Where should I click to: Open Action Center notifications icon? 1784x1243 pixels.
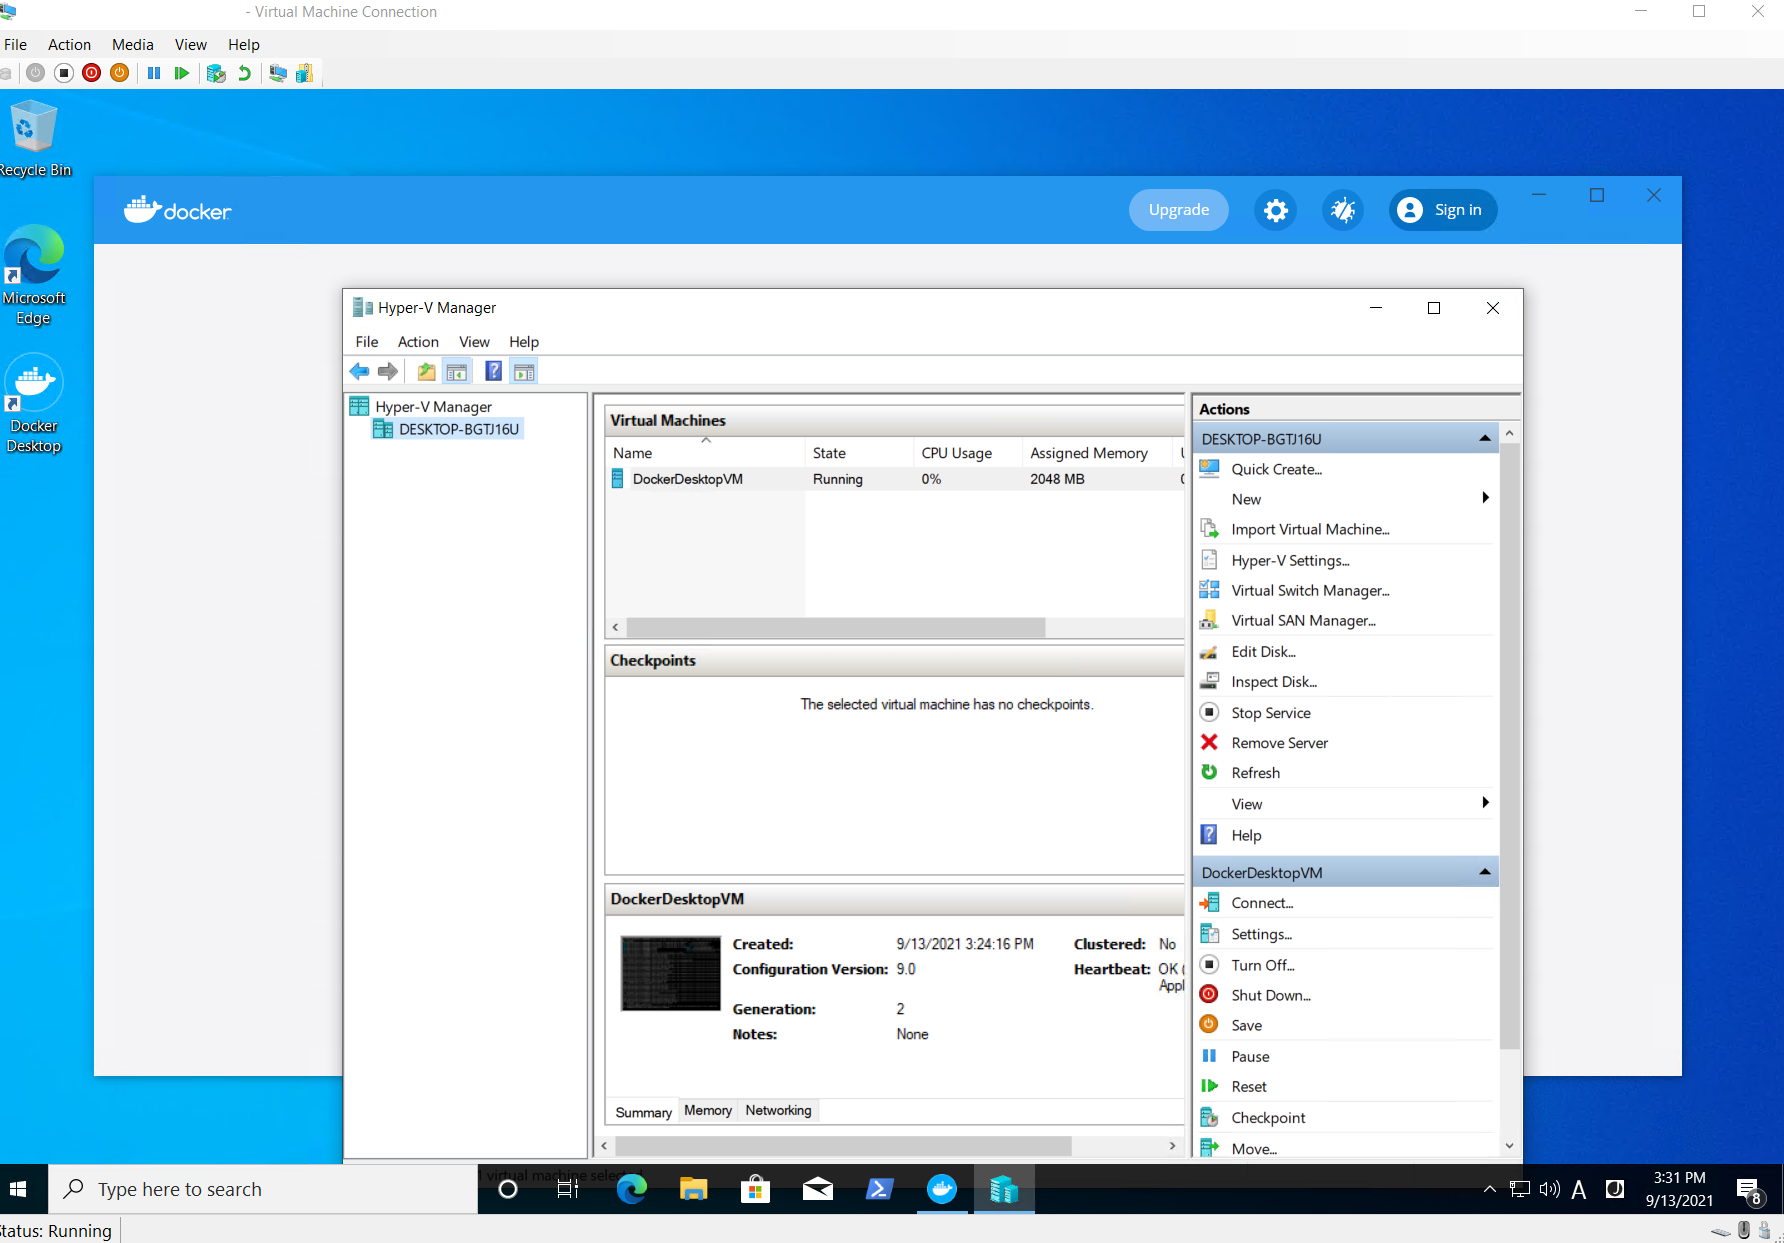point(1749,1190)
